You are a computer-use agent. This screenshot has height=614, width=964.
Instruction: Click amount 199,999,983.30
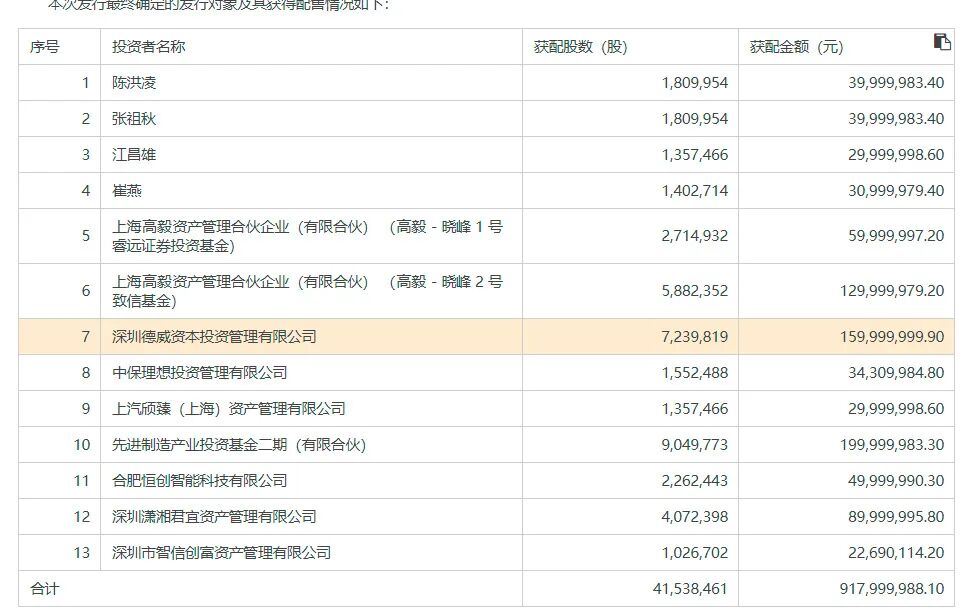point(891,445)
